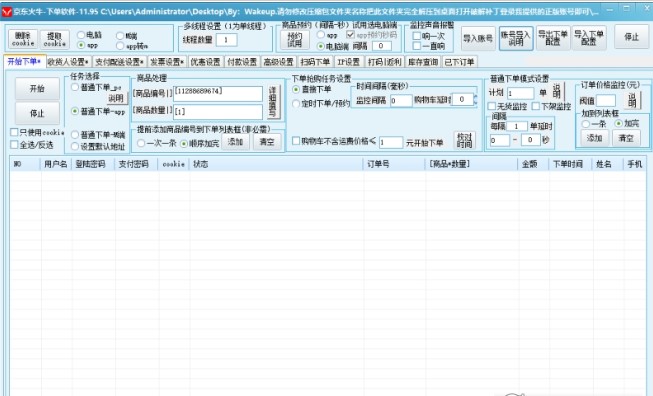The height and width of the screenshot is (396, 653).
Task: Select the 一次一条 radio option
Action: coord(141,143)
